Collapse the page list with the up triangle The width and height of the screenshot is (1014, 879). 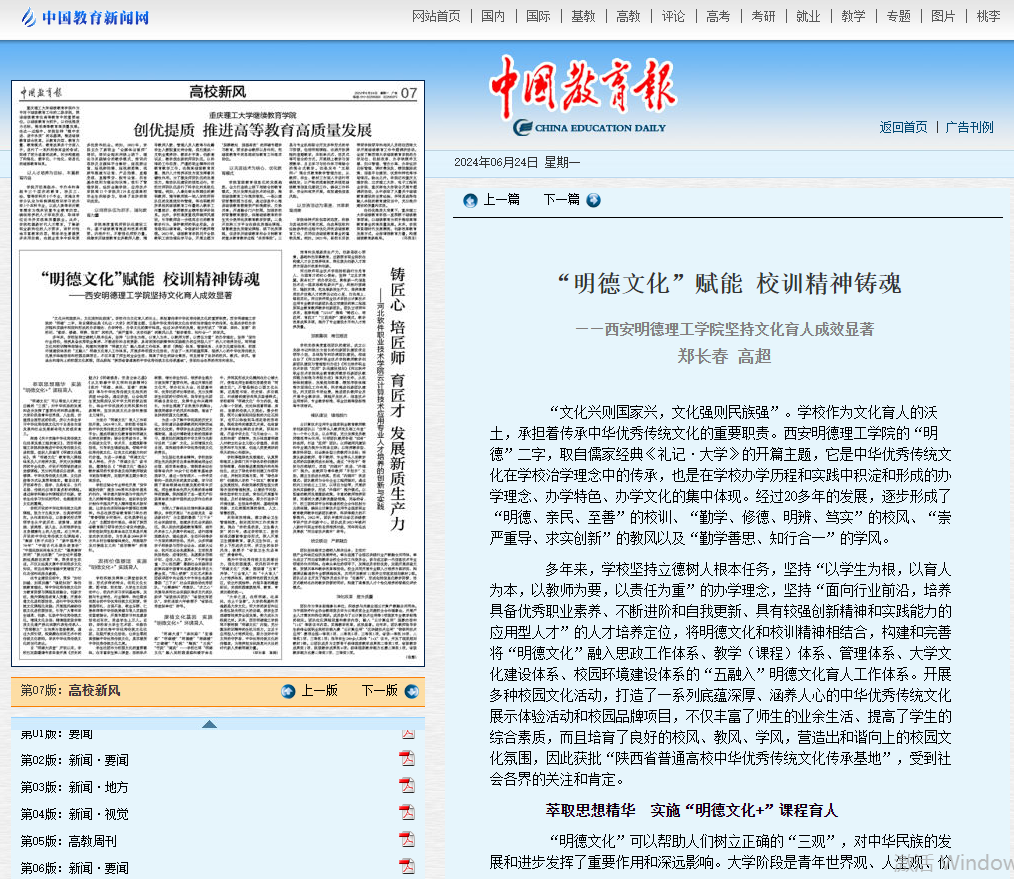(209, 724)
